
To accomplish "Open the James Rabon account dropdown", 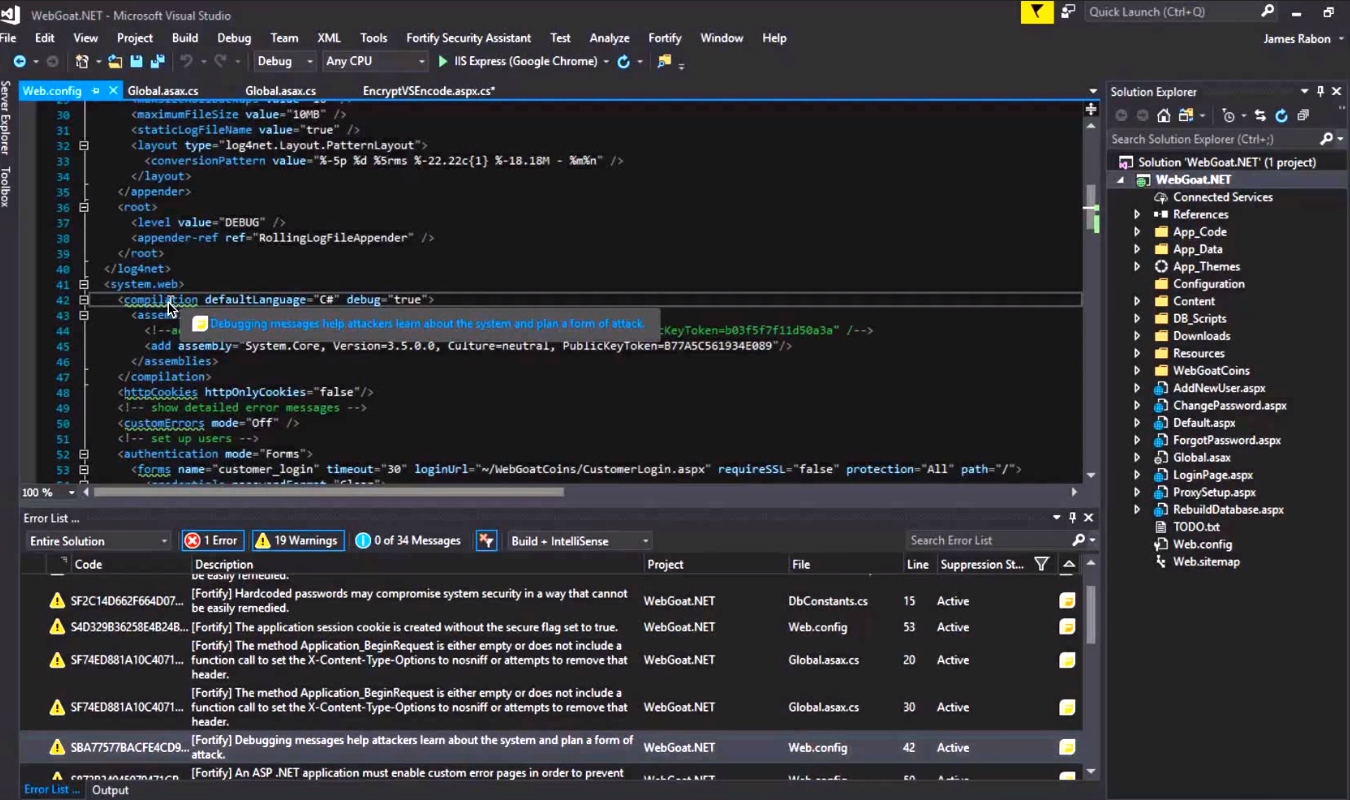I will [1304, 39].
